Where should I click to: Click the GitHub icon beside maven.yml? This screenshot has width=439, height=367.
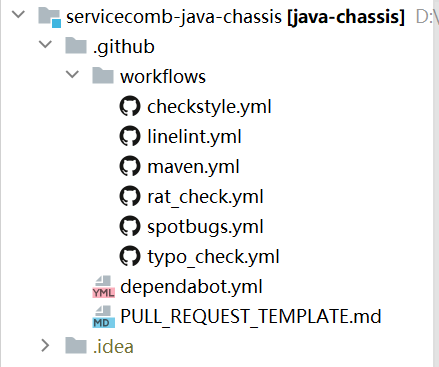(130, 166)
